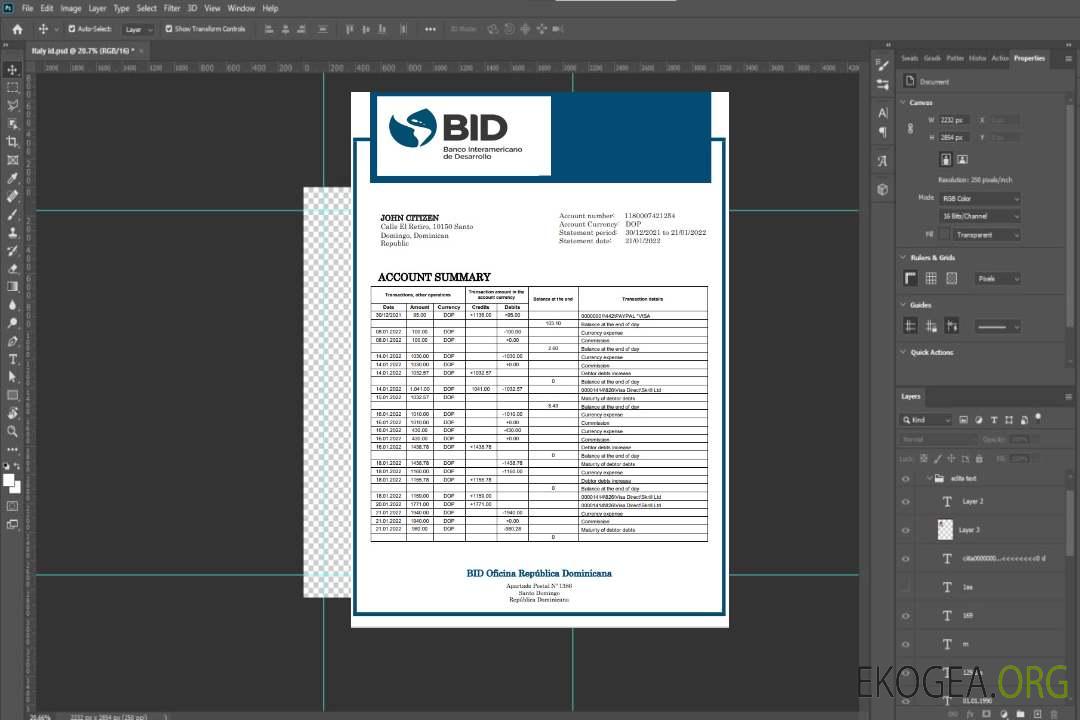Add a layer mask from Layers footer
The width and height of the screenshot is (1080, 720).
coord(986,714)
